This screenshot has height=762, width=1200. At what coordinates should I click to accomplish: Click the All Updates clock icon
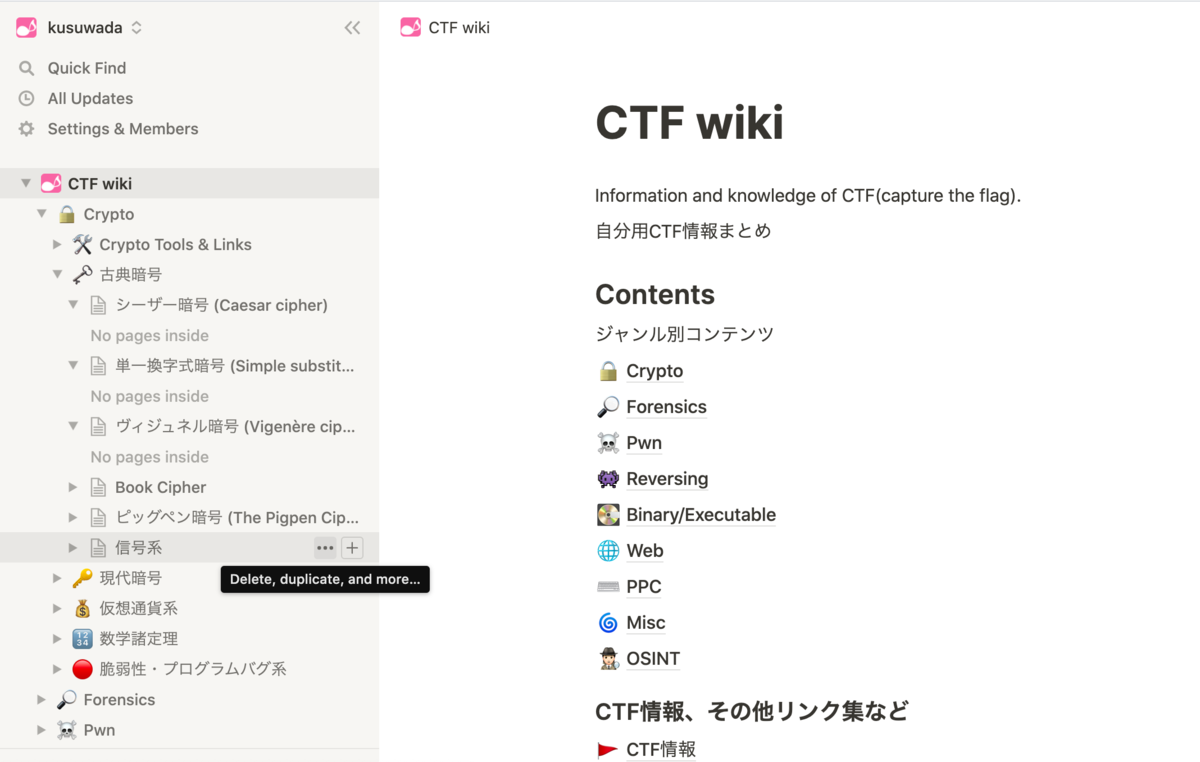point(27,98)
